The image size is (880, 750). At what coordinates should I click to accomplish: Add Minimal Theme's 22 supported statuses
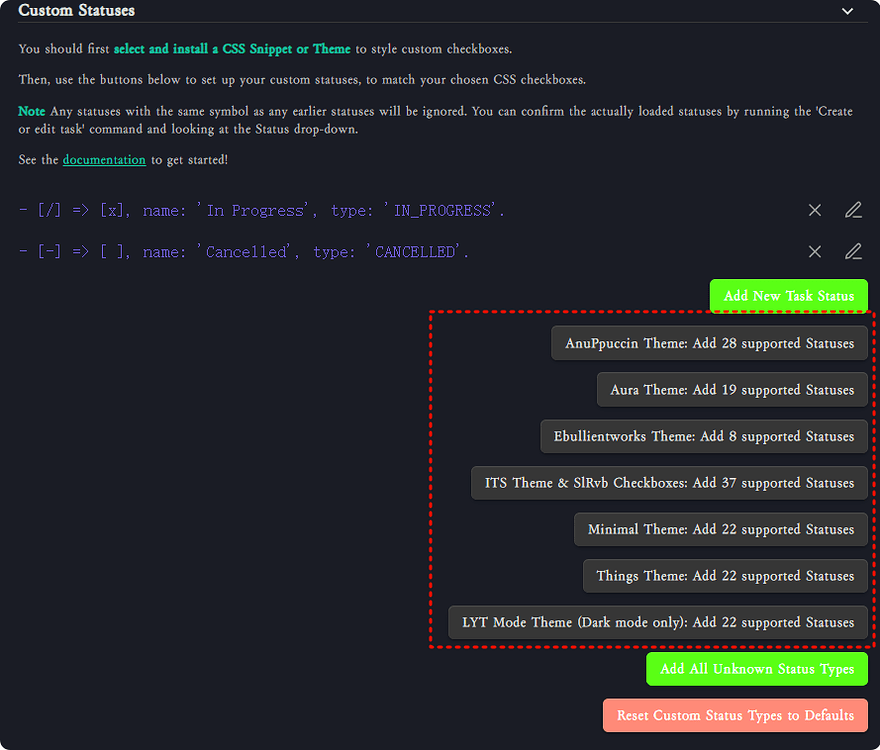click(721, 529)
